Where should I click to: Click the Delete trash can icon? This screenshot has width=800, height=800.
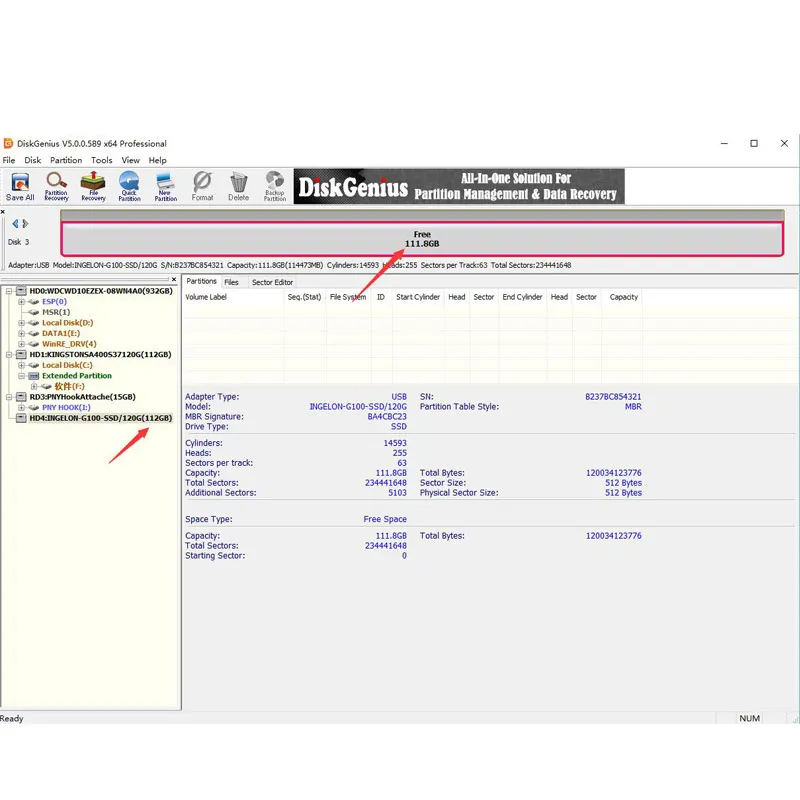238,186
